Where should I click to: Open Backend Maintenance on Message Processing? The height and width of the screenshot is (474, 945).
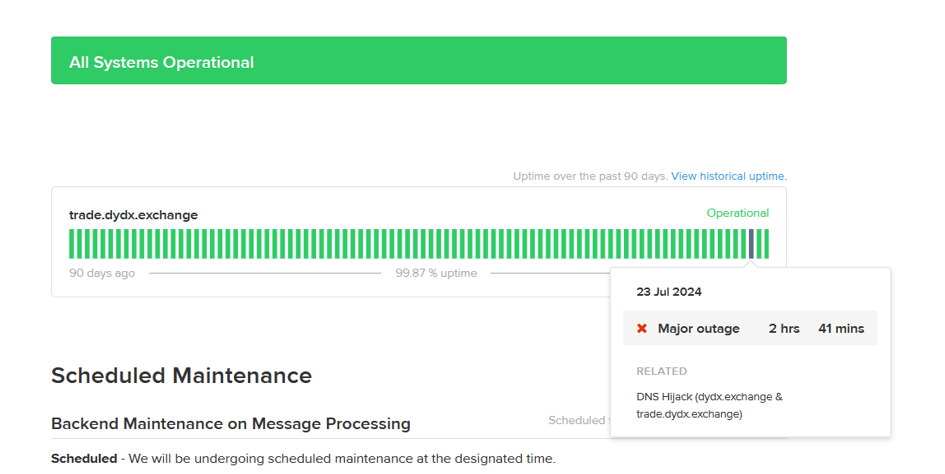pos(231,423)
